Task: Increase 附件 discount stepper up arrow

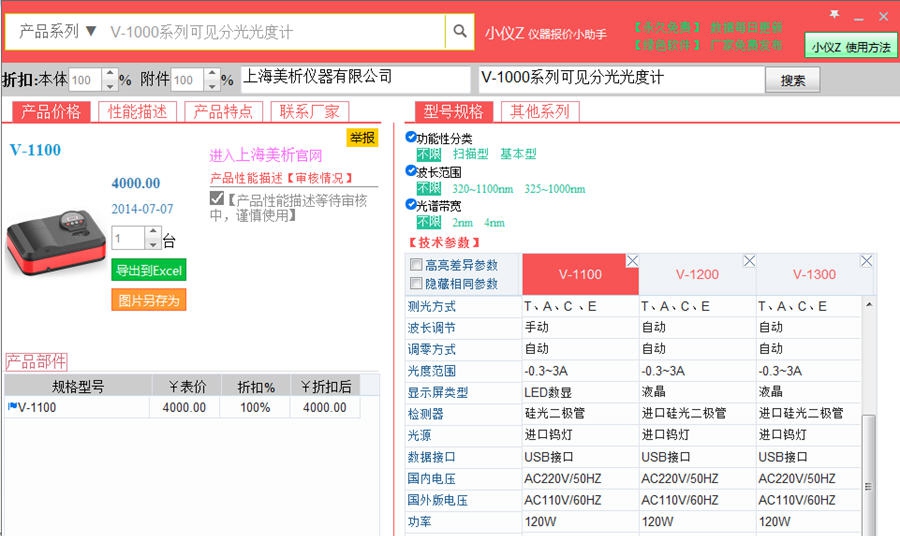Action: coord(212,73)
